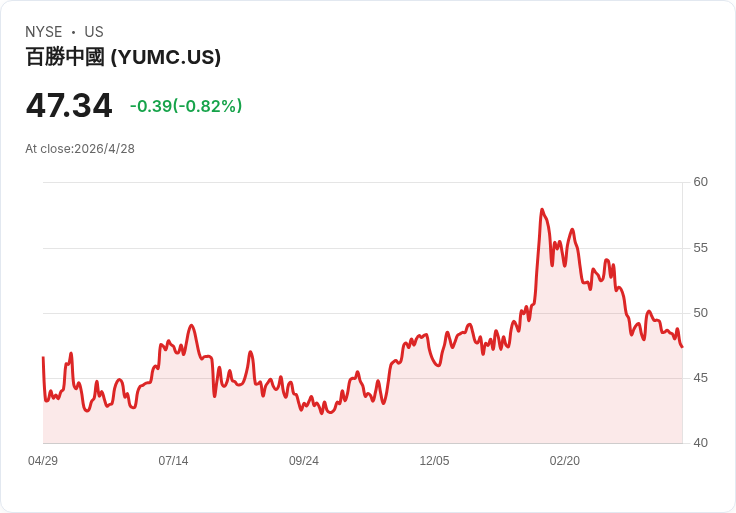Click the chart line's leftmost starting point
The height and width of the screenshot is (513, 736).
click(43, 358)
